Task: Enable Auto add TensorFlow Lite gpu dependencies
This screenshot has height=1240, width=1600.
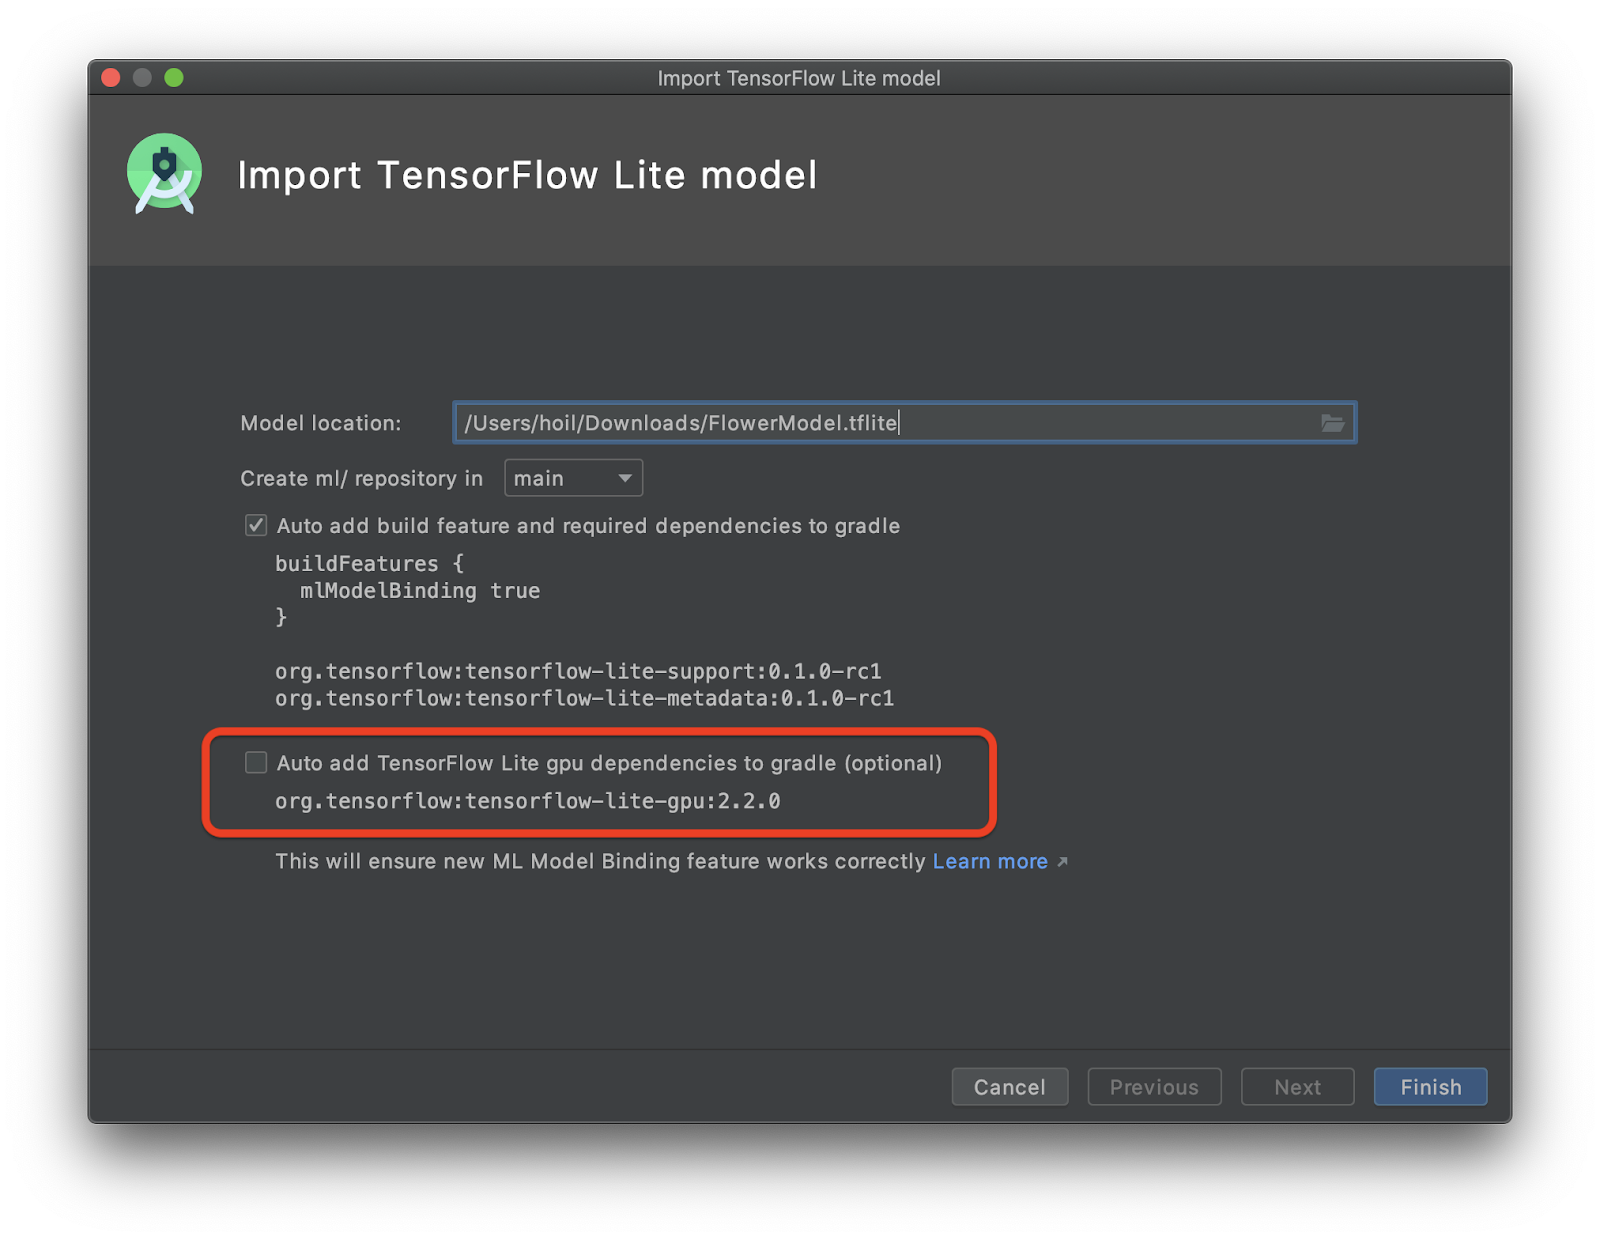Action: click(256, 763)
